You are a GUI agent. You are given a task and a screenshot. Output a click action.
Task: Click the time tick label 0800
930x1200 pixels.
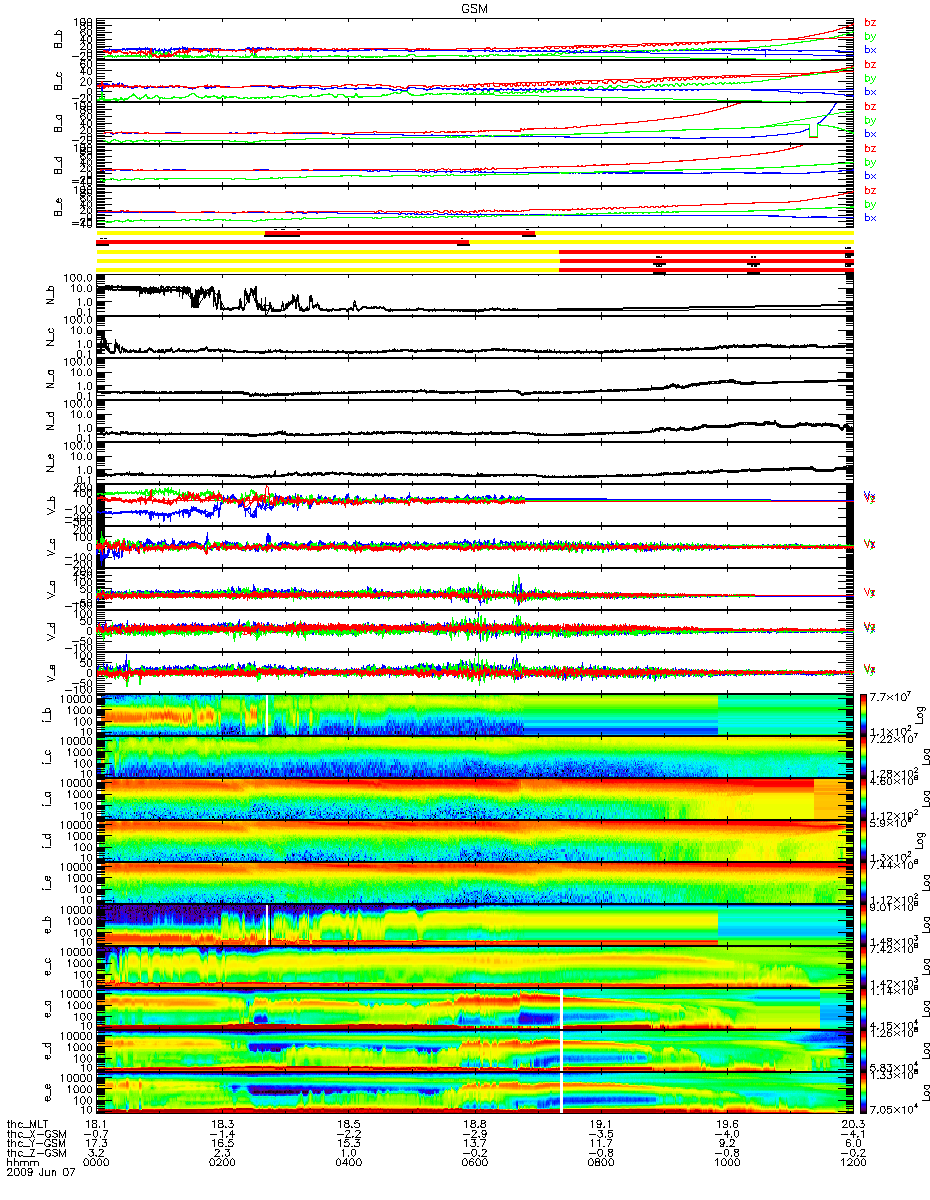pyautogui.click(x=600, y=1164)
